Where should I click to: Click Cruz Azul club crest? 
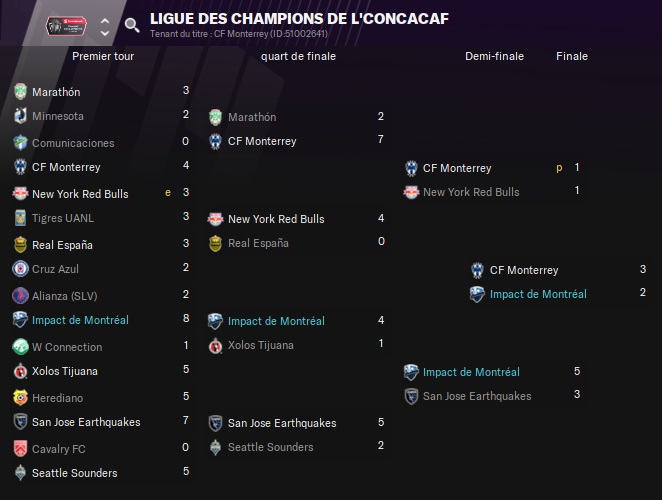(20, 269)
